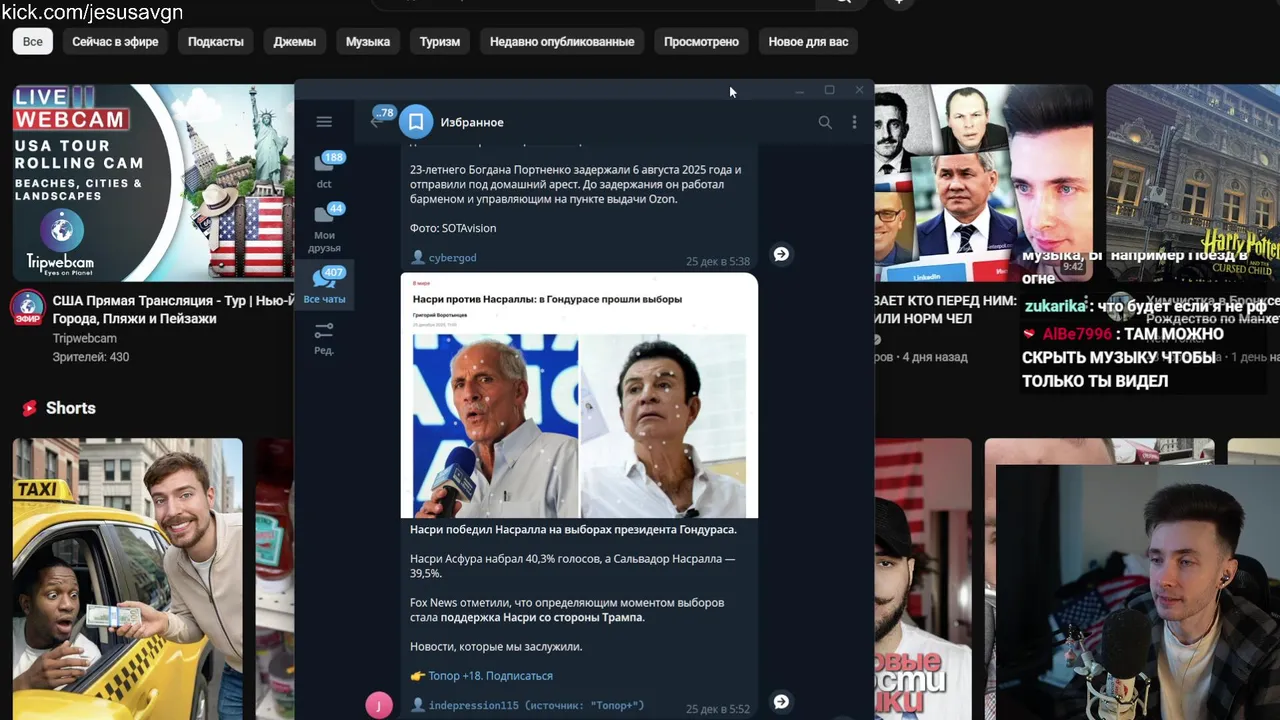Select the Туризм filter chip
The image size is (1280, 720).
(440, 41)
